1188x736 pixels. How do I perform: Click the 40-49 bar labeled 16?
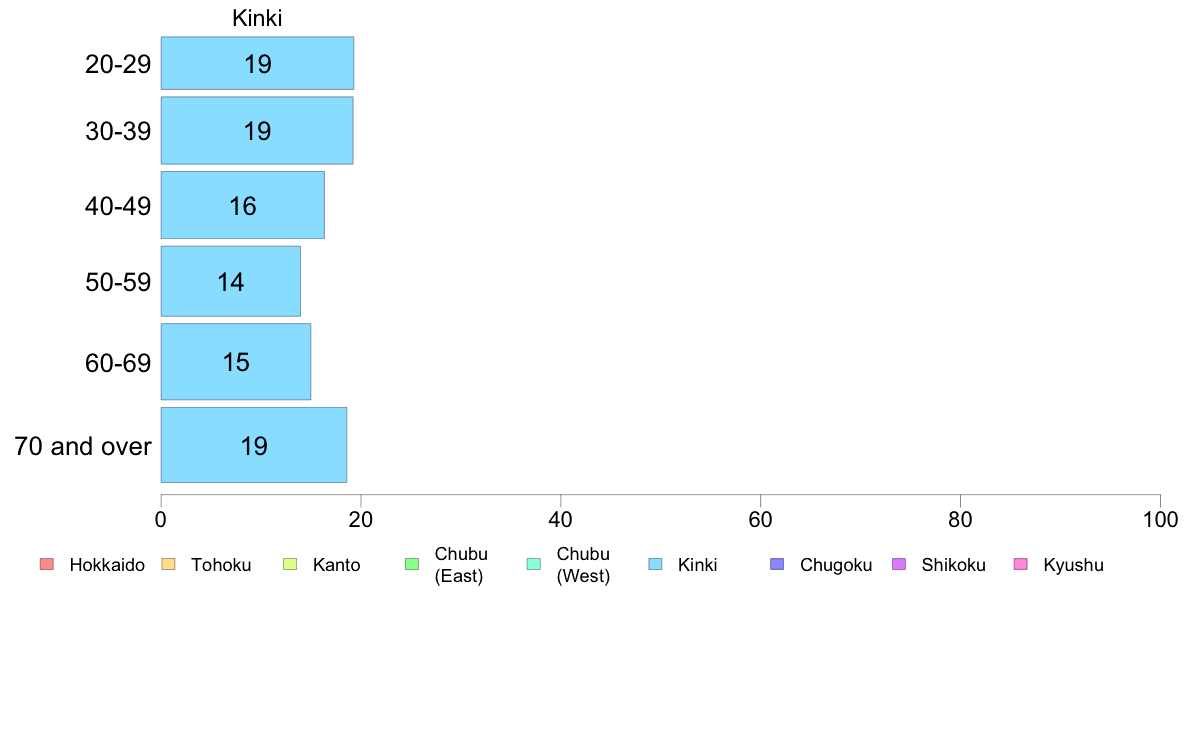[242, 205]
